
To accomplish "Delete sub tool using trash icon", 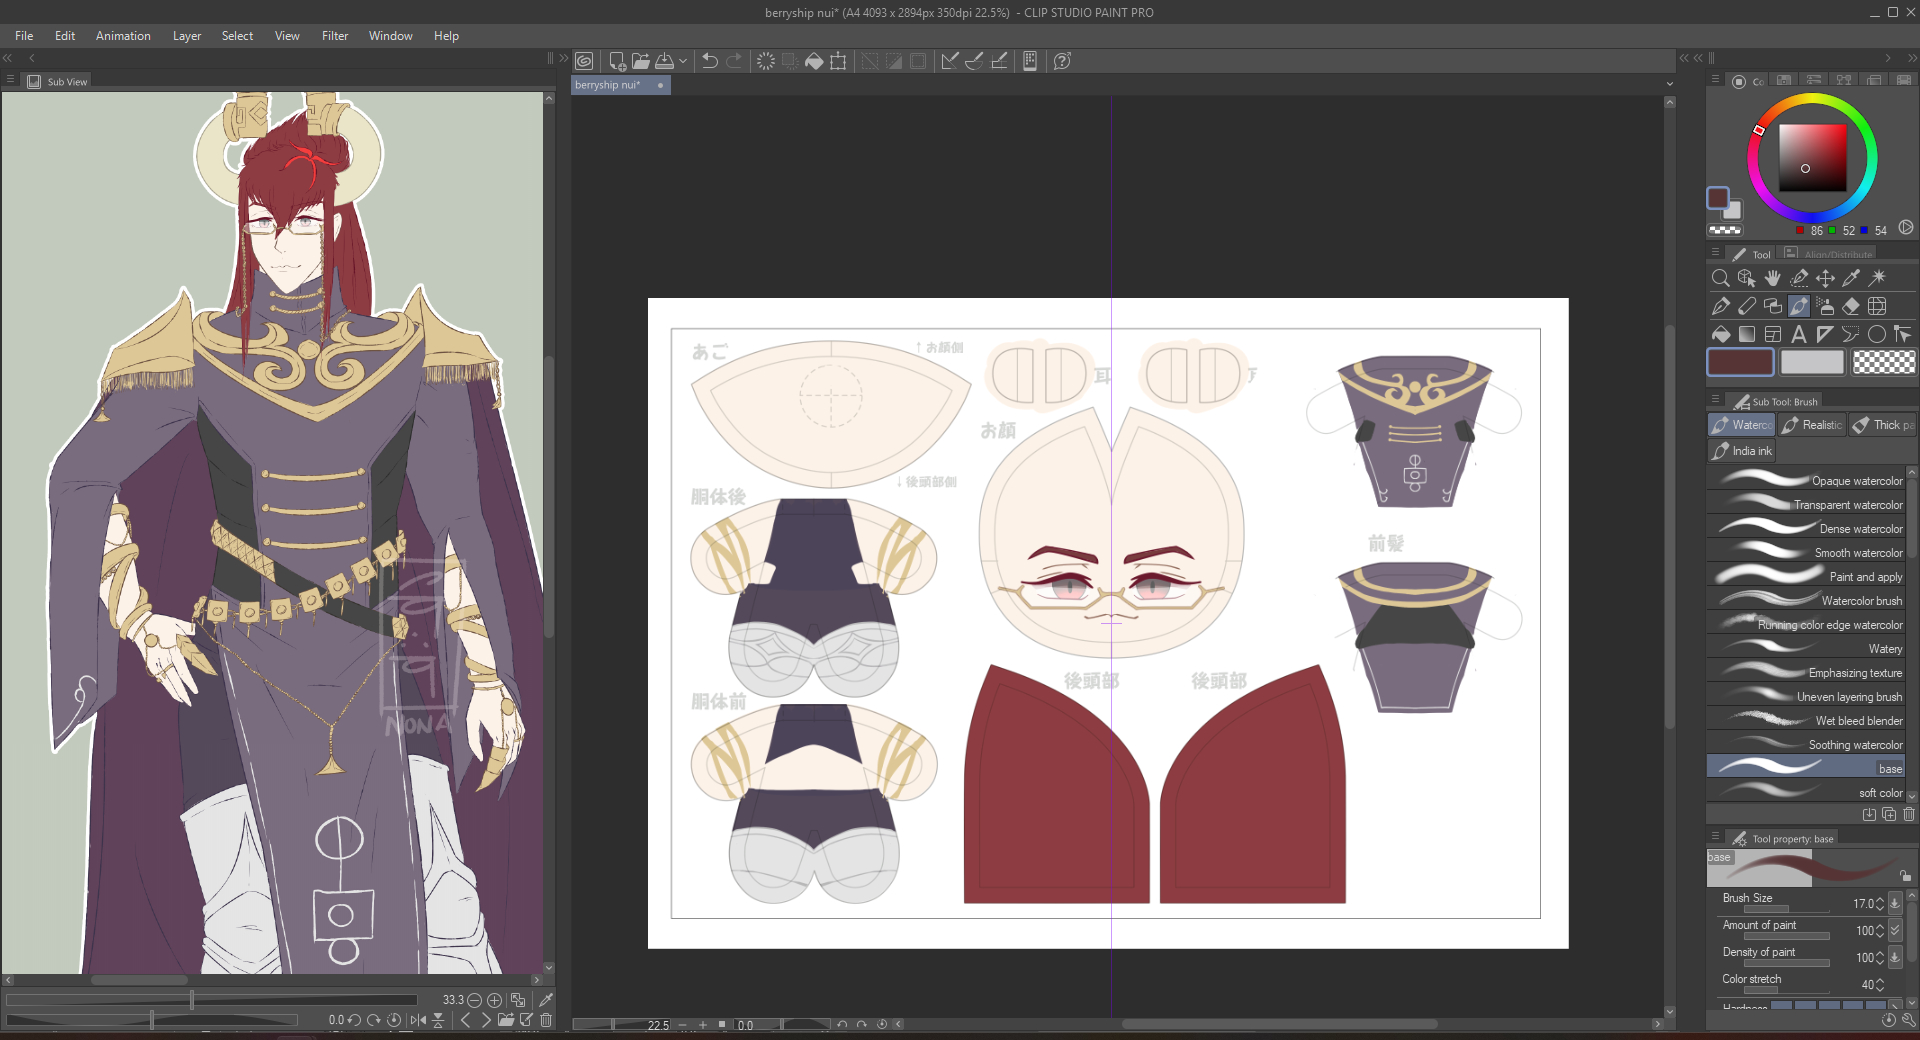I will pos(1908,814).
